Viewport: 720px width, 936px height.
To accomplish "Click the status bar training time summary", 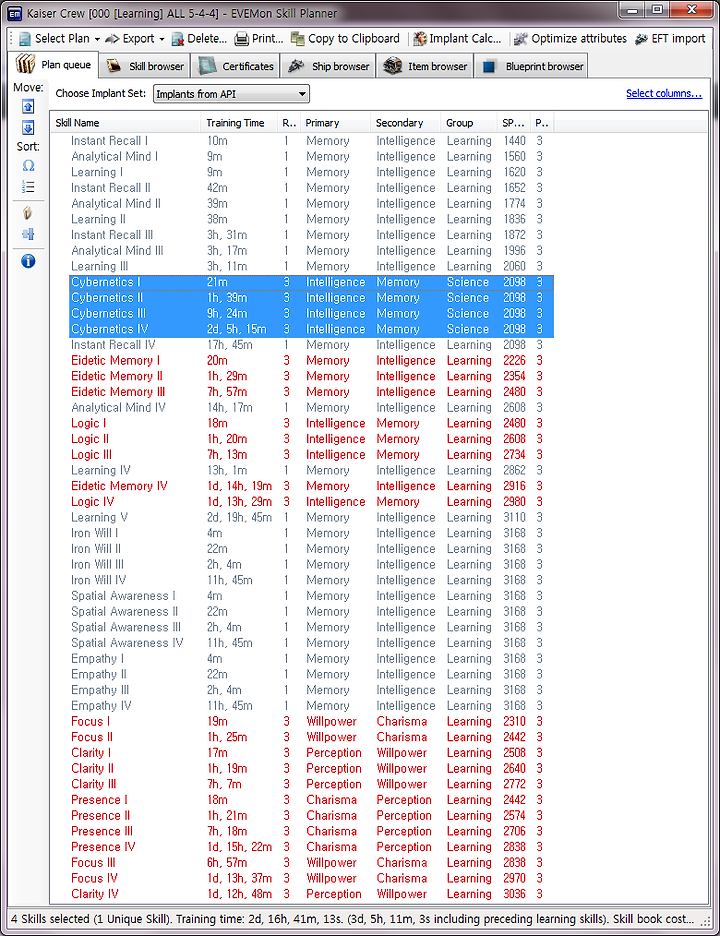I will pyautogui.click(x=352, y=919).
